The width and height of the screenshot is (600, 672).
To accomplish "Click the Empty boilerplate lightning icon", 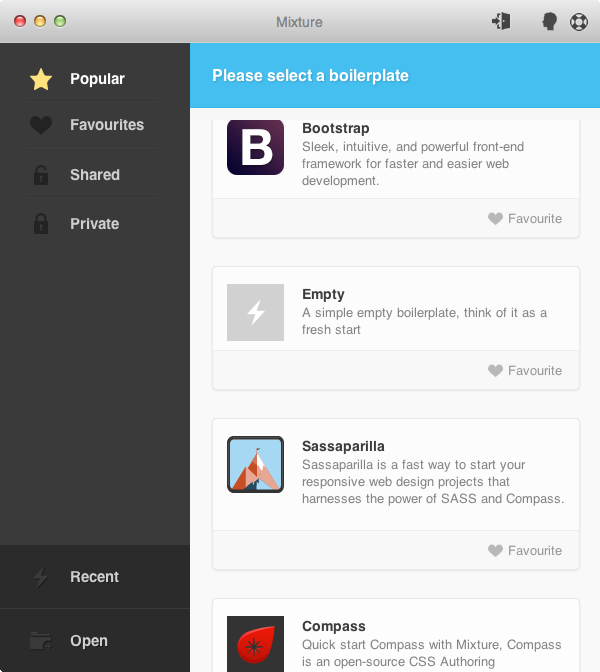I will [255, 312].
